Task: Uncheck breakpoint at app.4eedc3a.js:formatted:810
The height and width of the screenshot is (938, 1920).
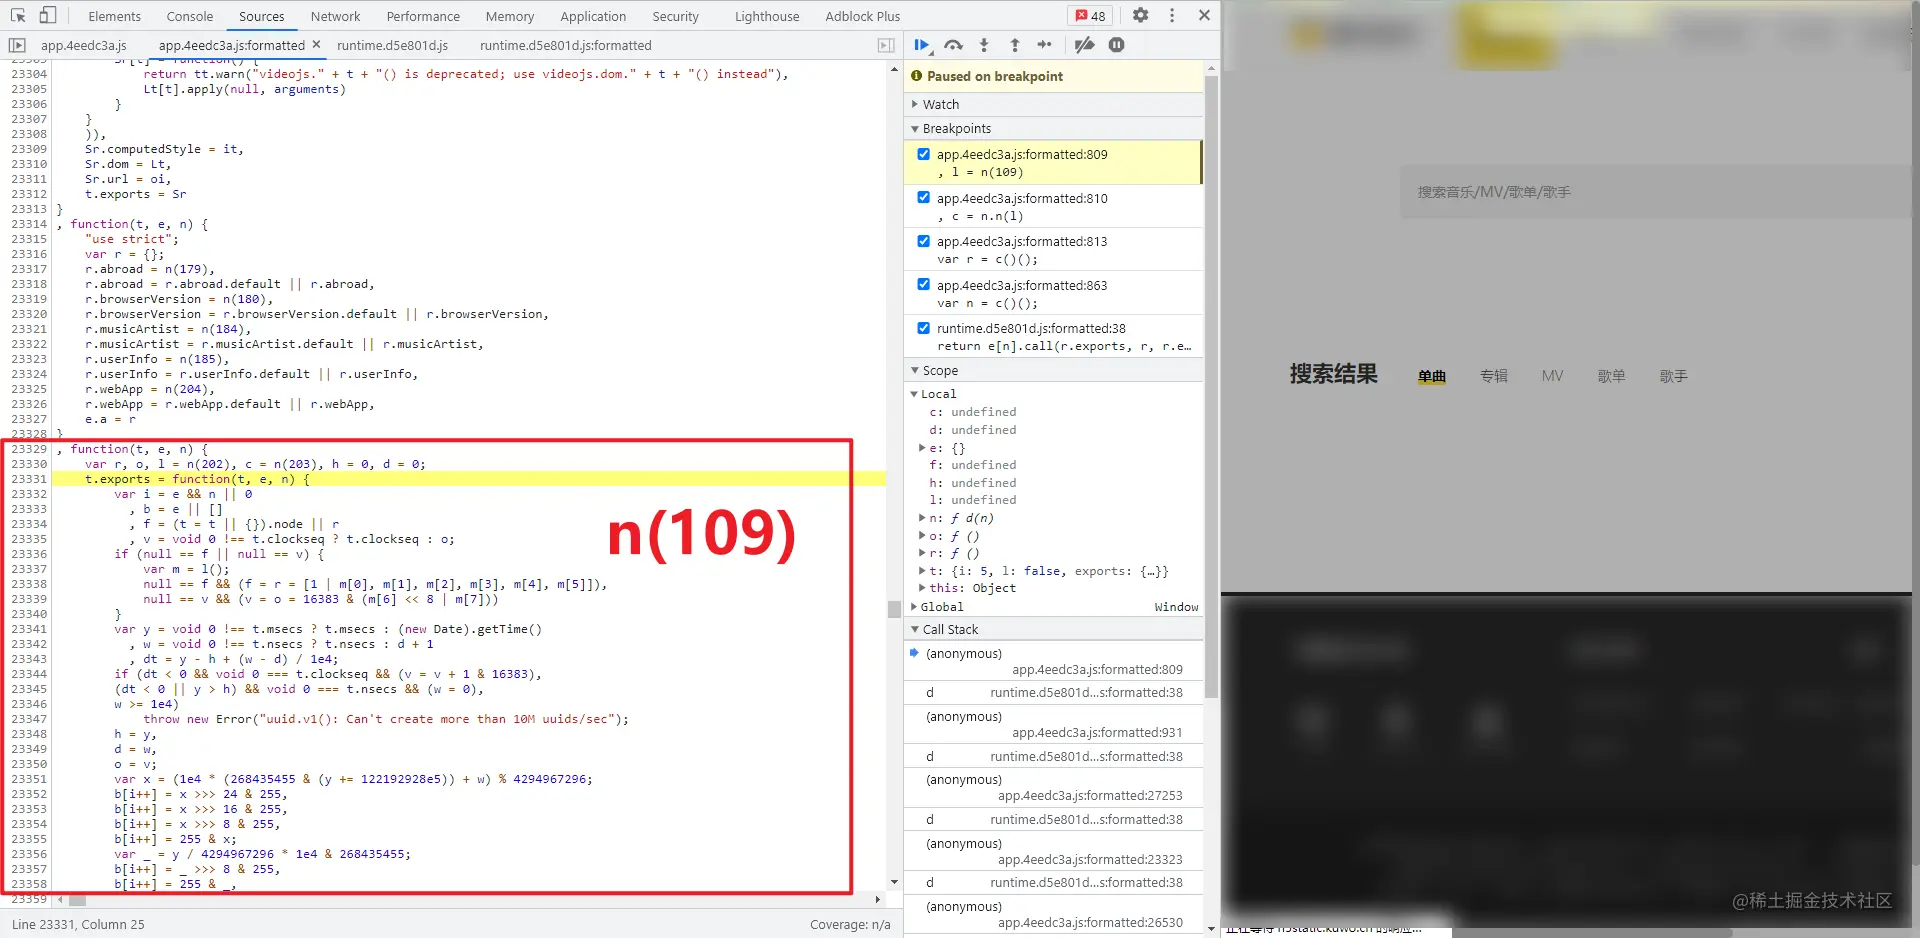Action: (924, 197)
